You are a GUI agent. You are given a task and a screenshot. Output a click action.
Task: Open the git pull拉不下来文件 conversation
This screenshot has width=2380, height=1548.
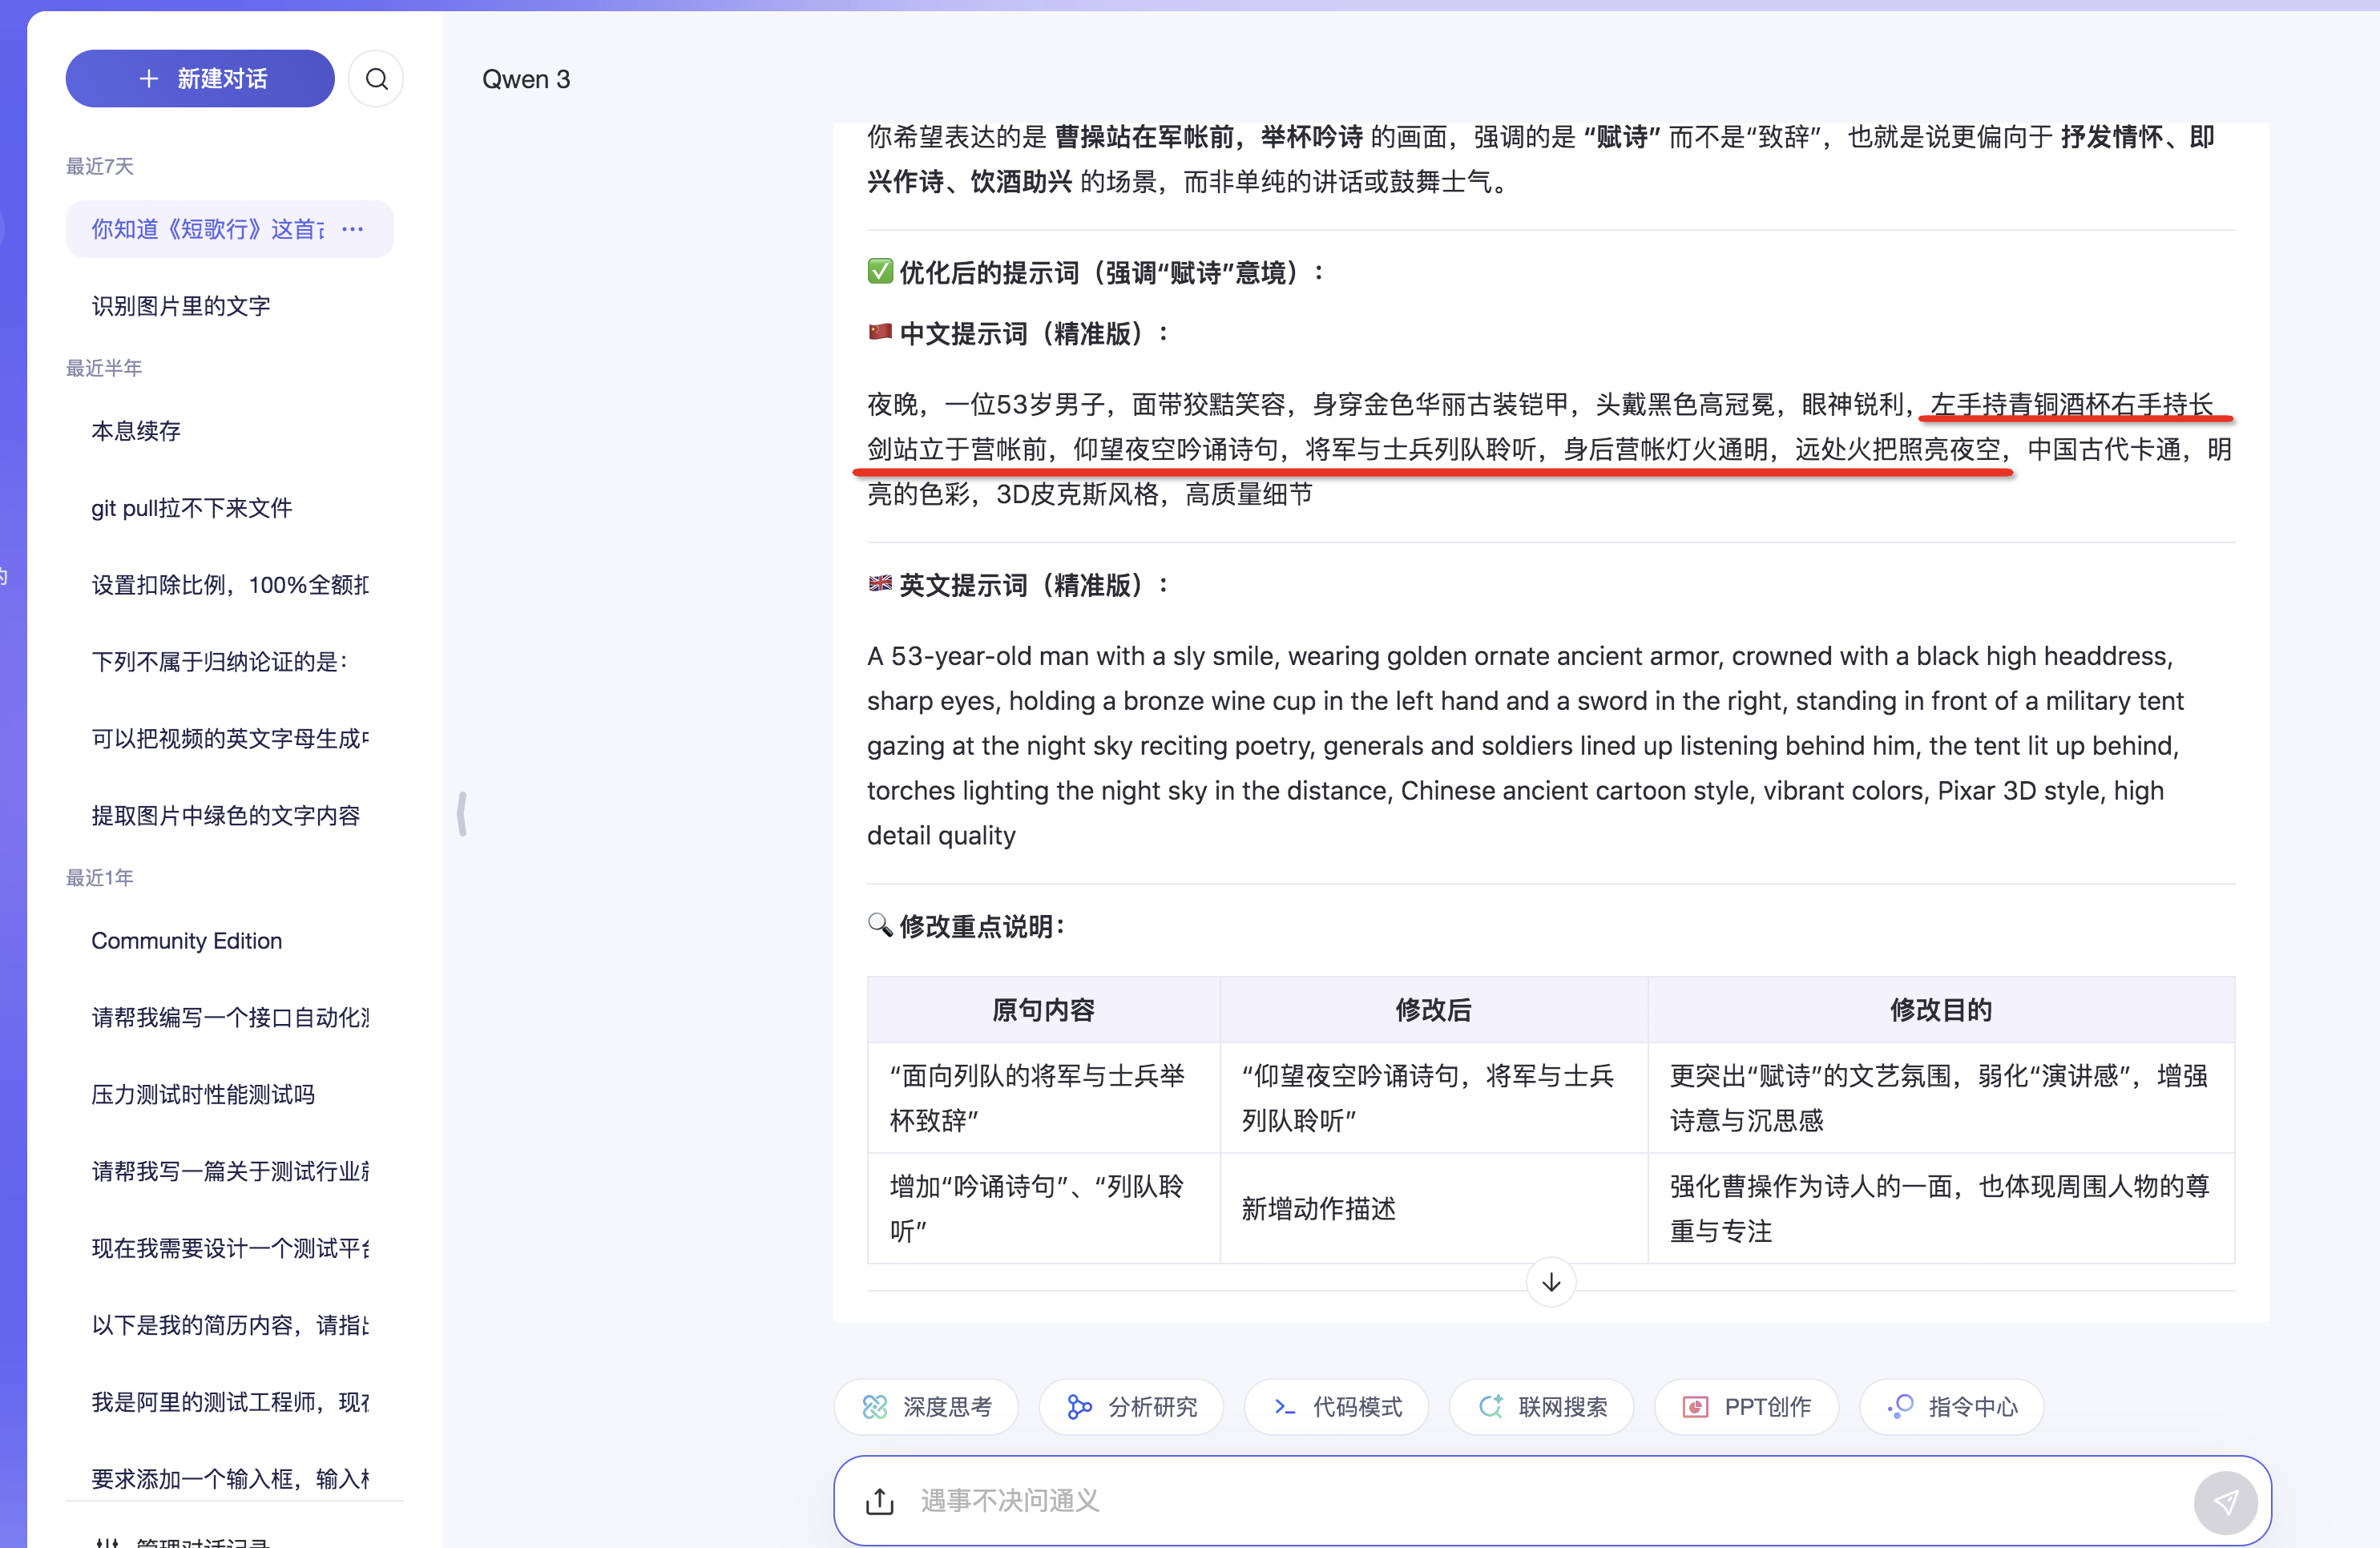pyautogui.click(x=192, y=508)
